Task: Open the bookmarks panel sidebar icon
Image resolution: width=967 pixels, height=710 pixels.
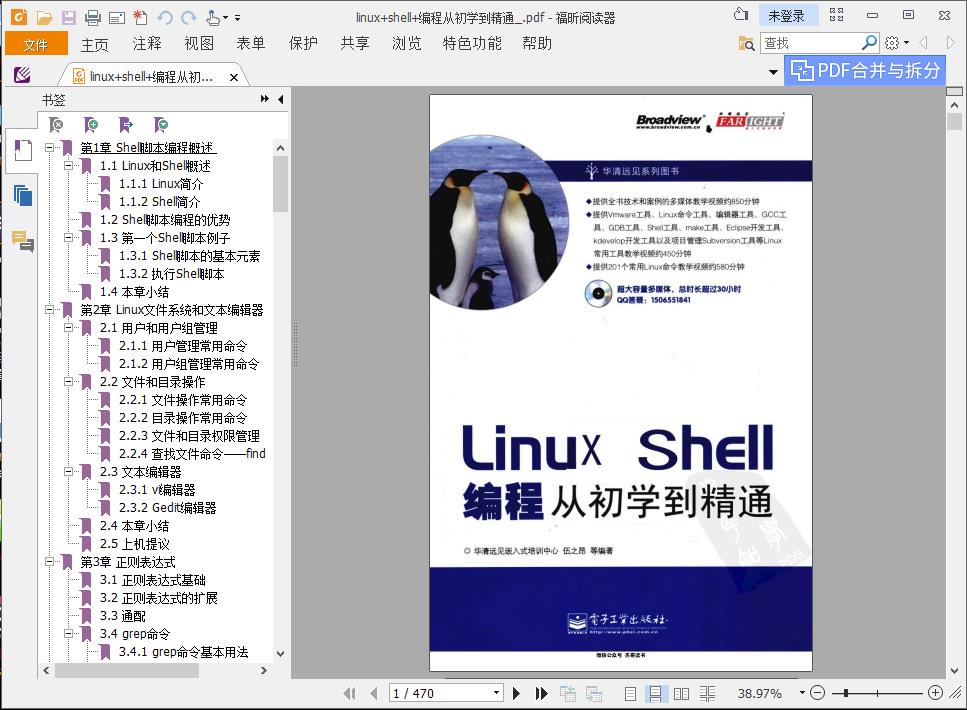Action: pyautogui.click(x=23, y=151)
